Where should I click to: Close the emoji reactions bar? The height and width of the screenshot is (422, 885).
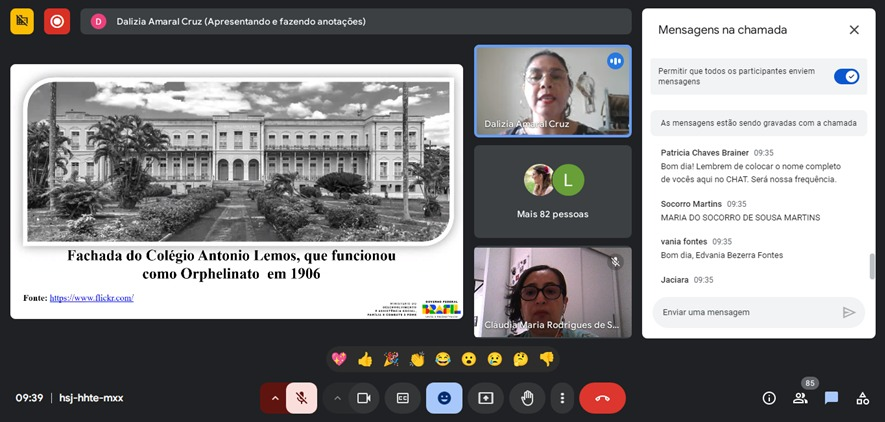point(444,398)
